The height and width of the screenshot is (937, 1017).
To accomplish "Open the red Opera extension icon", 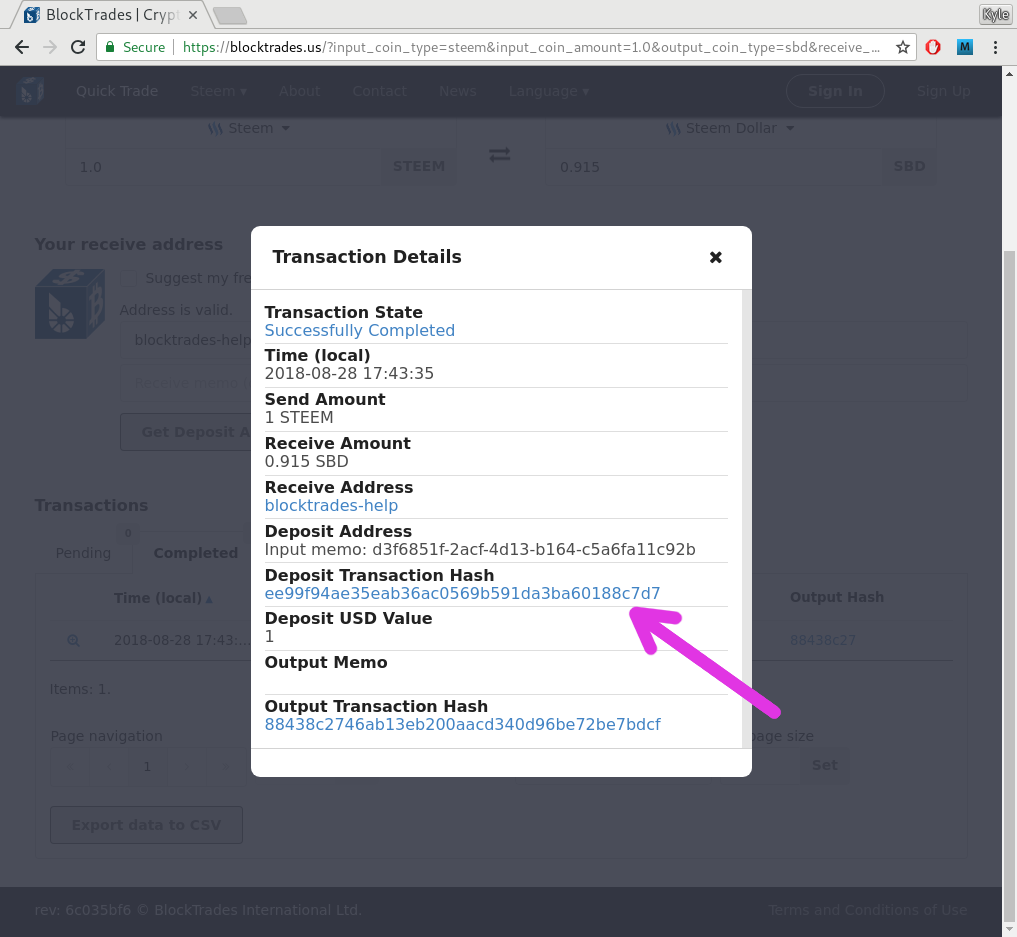I will pos(933,47).
